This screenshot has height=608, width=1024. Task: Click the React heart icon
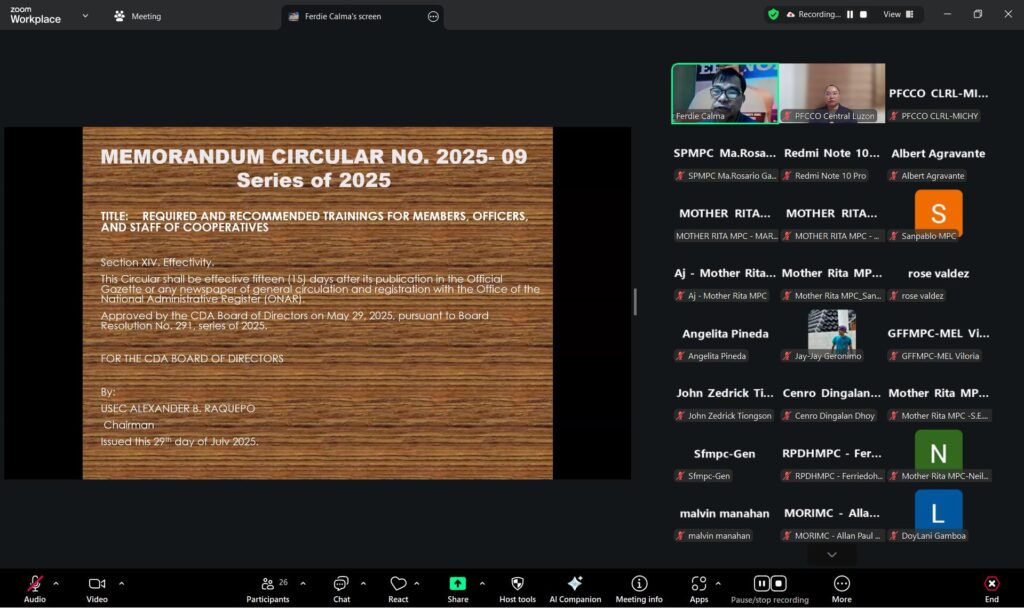pyautogui.click(x=398, y=584)
